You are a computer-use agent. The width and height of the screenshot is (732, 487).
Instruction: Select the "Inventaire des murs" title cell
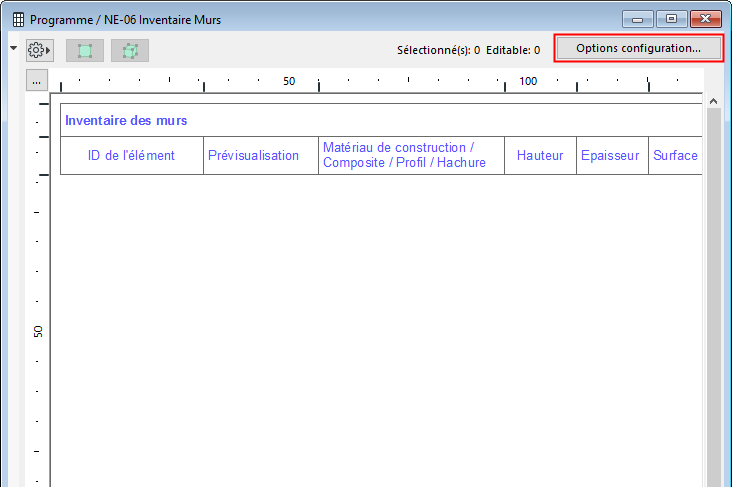point(381,120)
